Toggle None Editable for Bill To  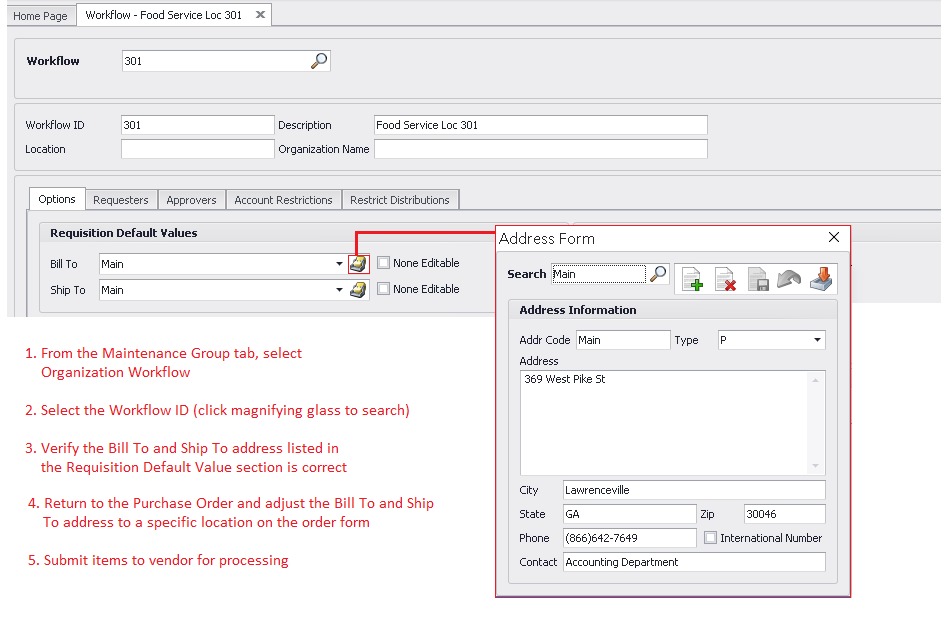[x=384, y=263]
